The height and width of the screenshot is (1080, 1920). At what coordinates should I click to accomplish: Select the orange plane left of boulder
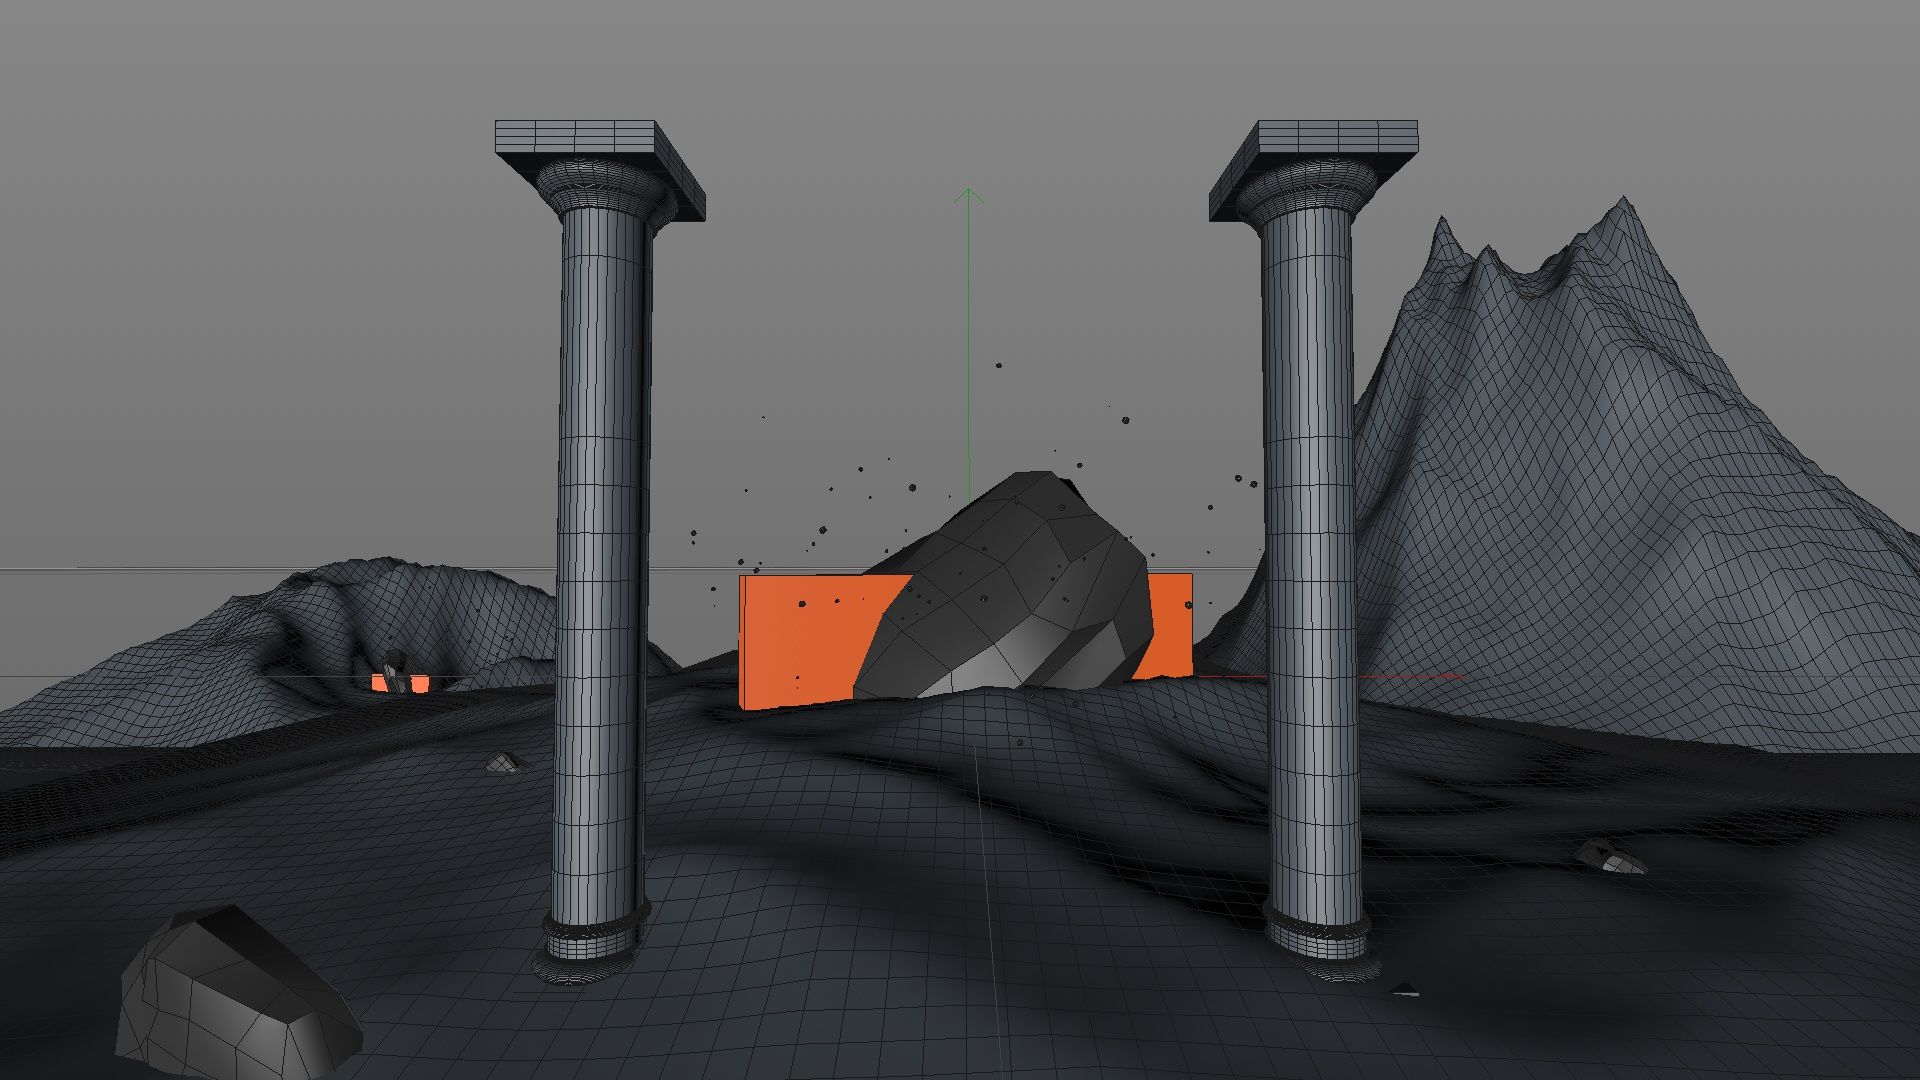(x=800, y=640)
